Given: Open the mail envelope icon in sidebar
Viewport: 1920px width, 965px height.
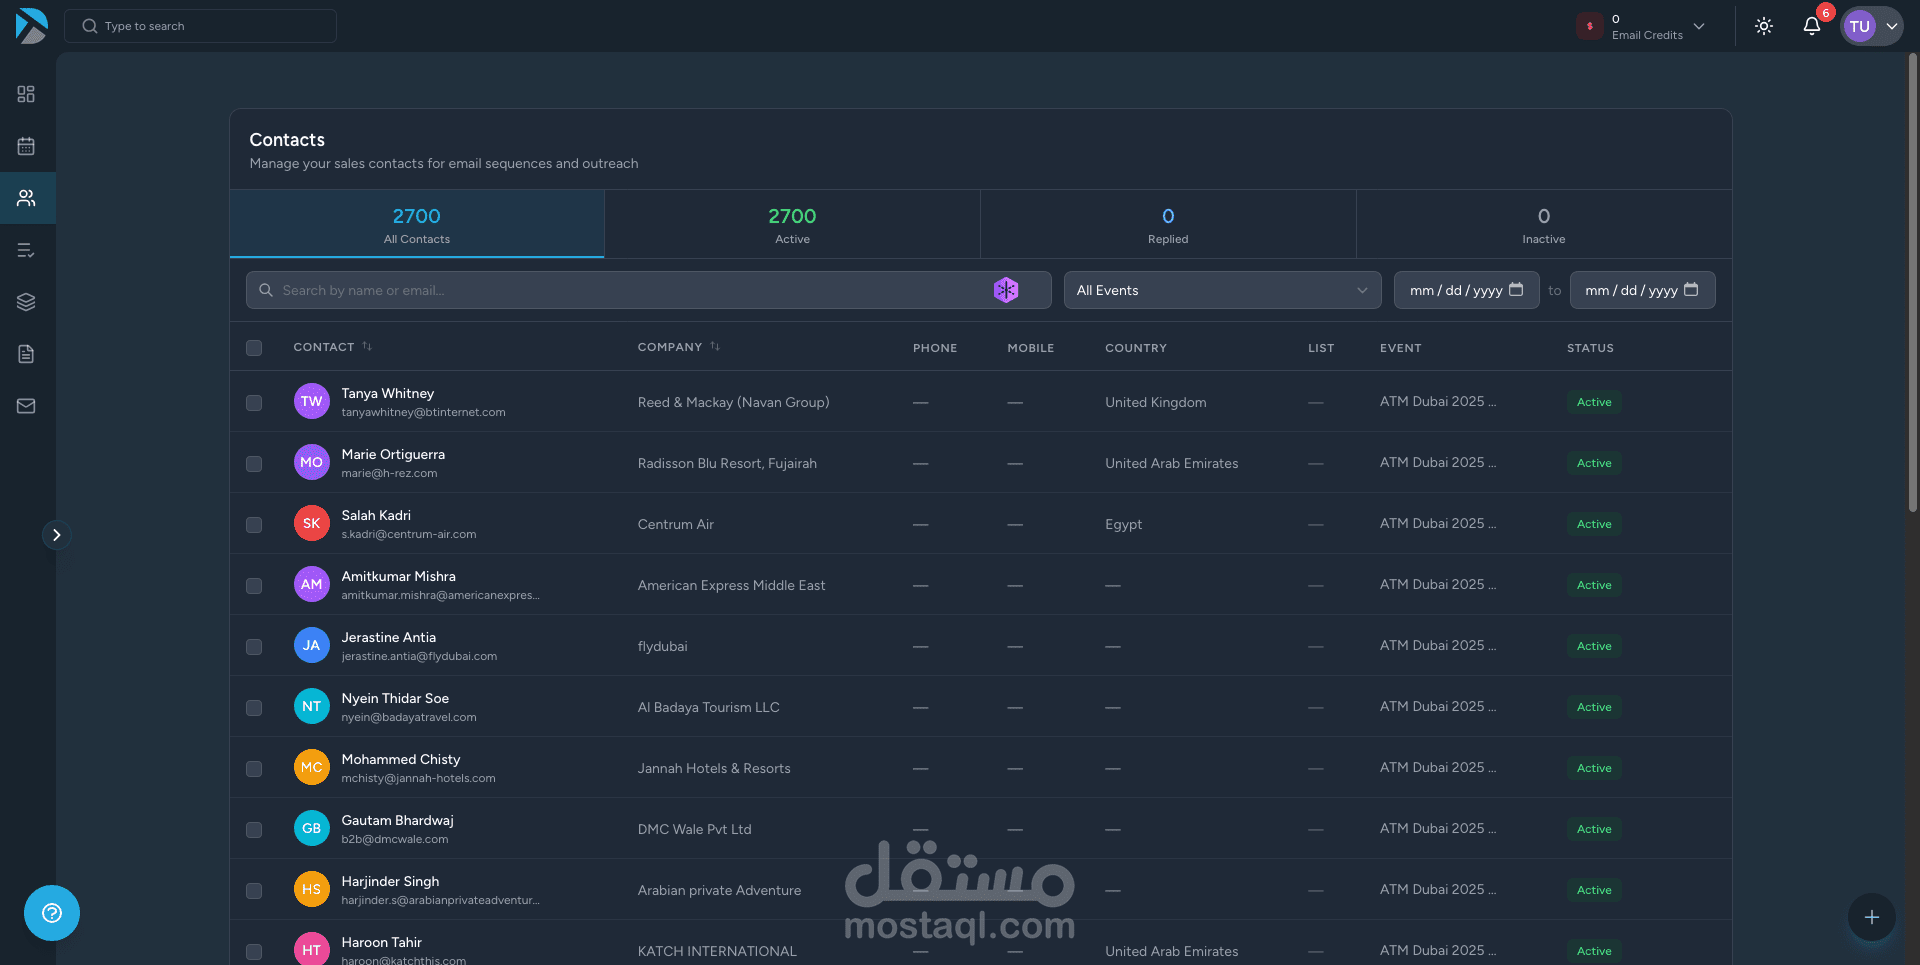Looking at the screenshot, I should pyautogui.click(x=26, y=406).
